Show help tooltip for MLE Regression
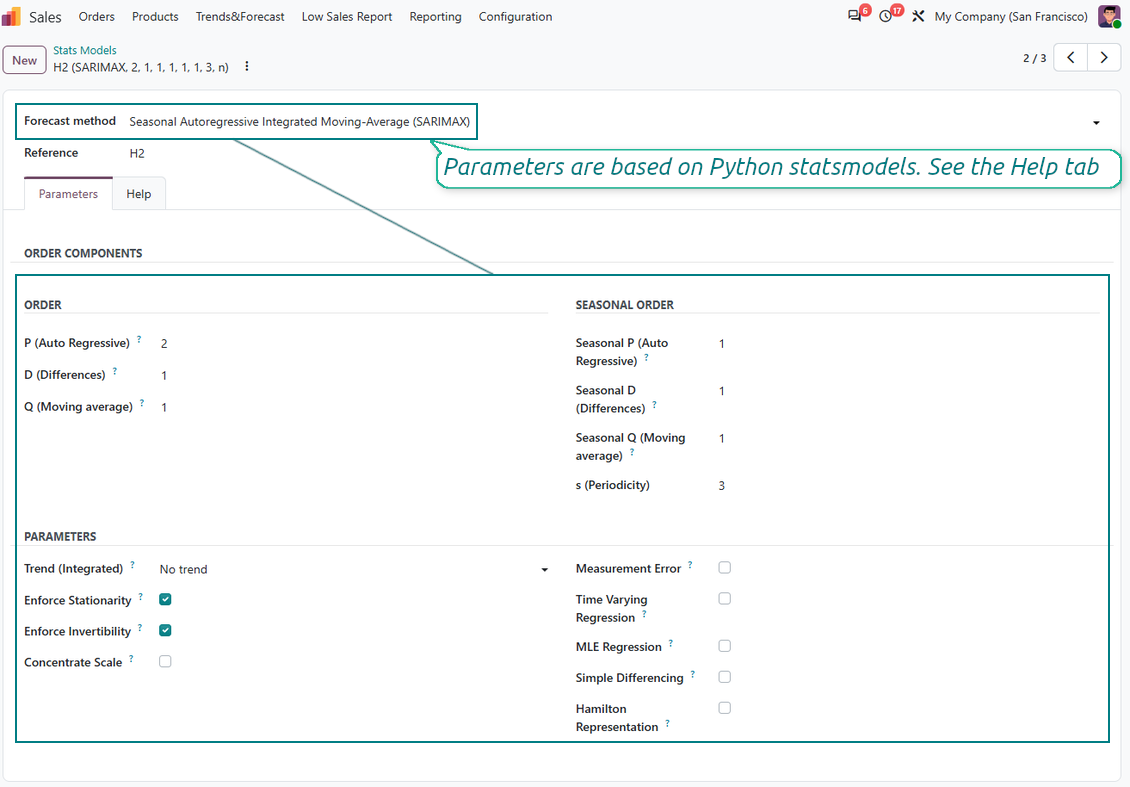1130x787 pixels. tap(671, 643)
